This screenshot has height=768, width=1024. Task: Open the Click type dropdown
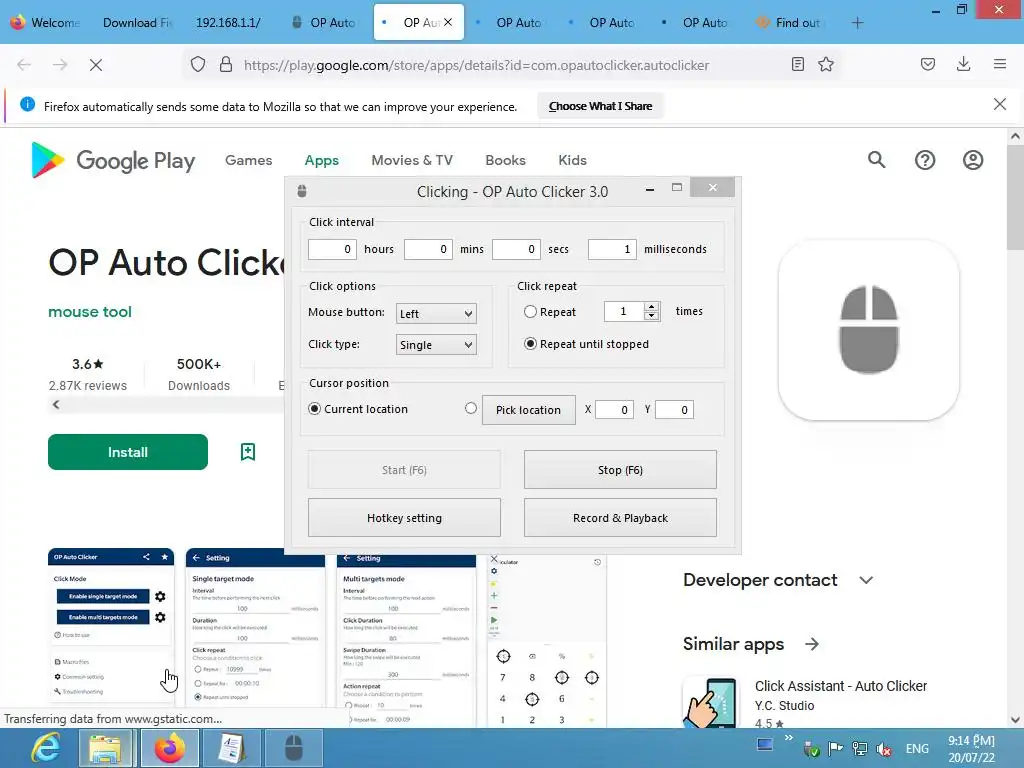point(436,345)
